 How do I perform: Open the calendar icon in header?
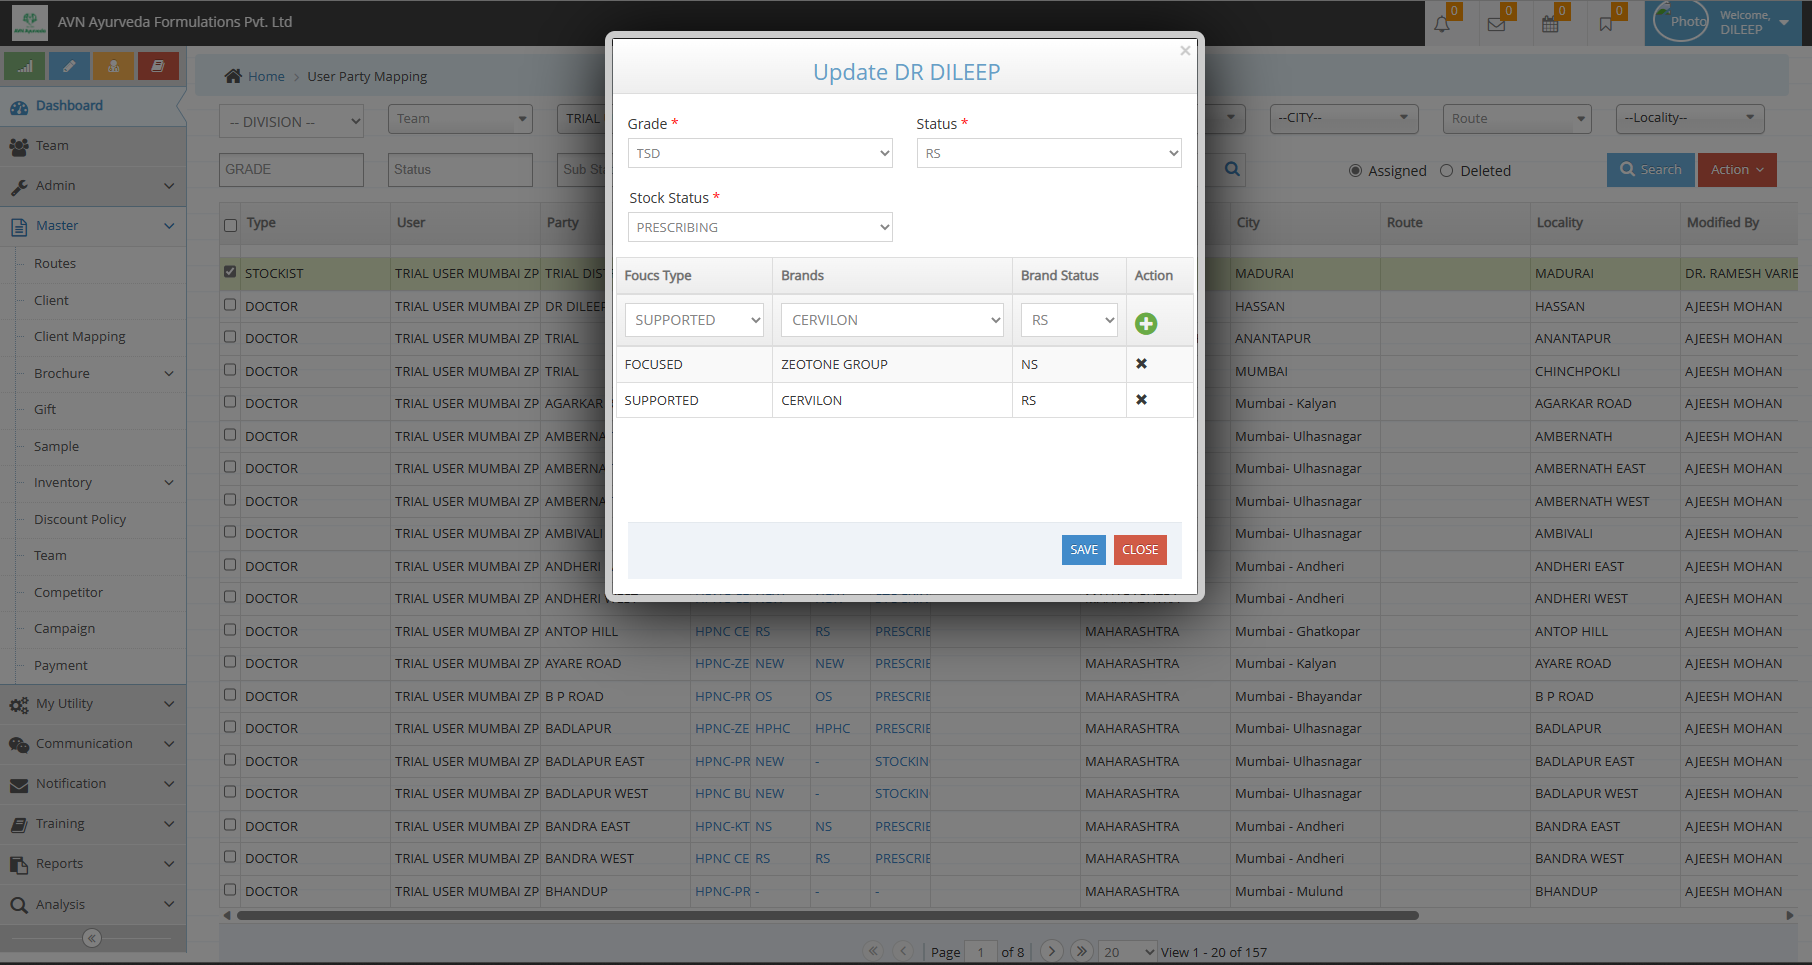coord(1550,24)
